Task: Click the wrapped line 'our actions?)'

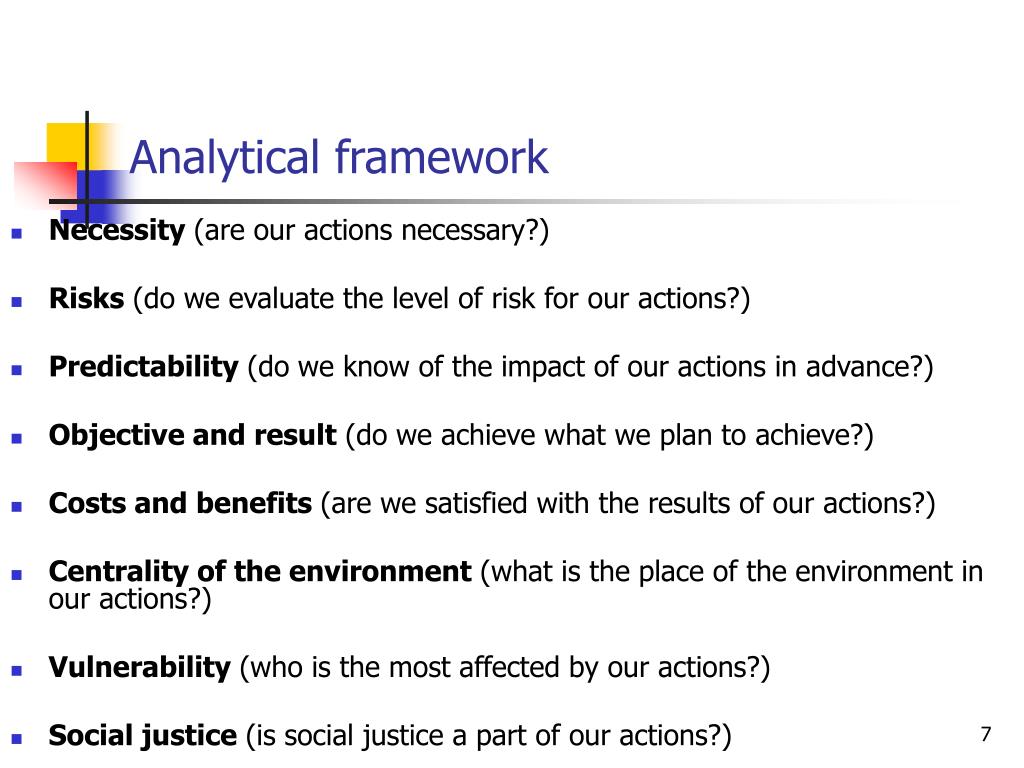Action: 130,600
